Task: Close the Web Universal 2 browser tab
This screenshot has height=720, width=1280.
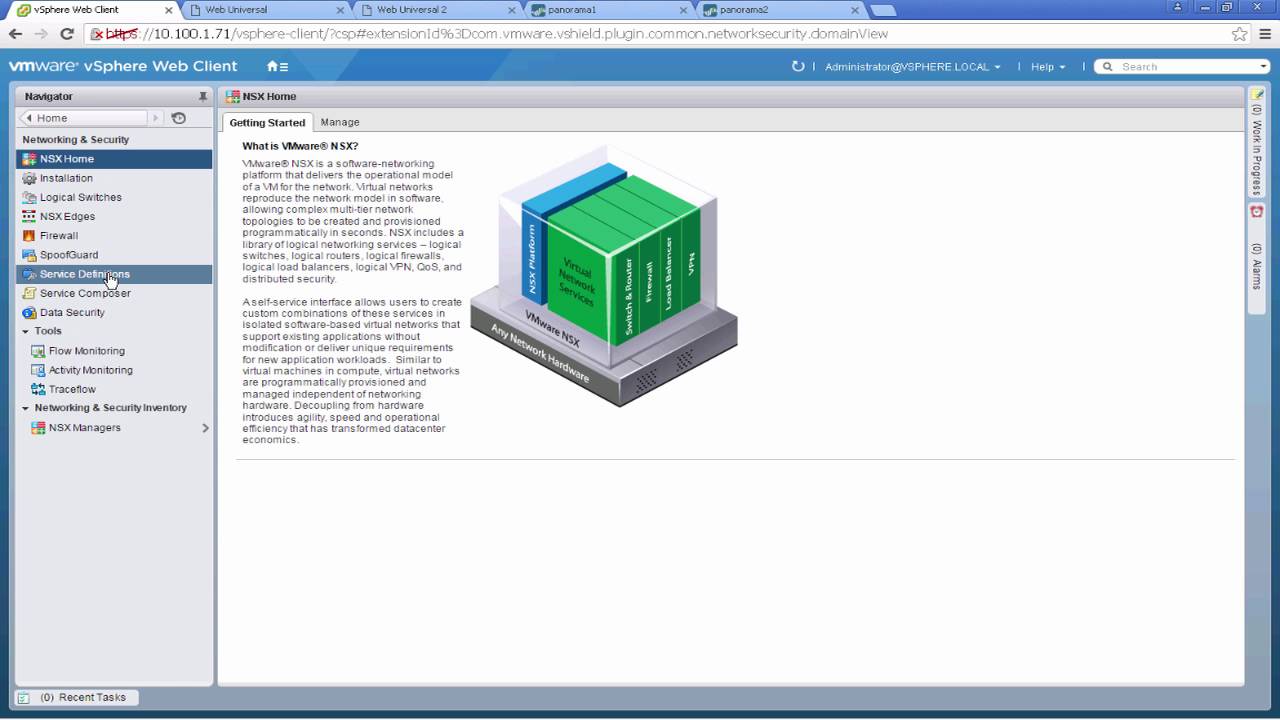Action: [512, 10]
